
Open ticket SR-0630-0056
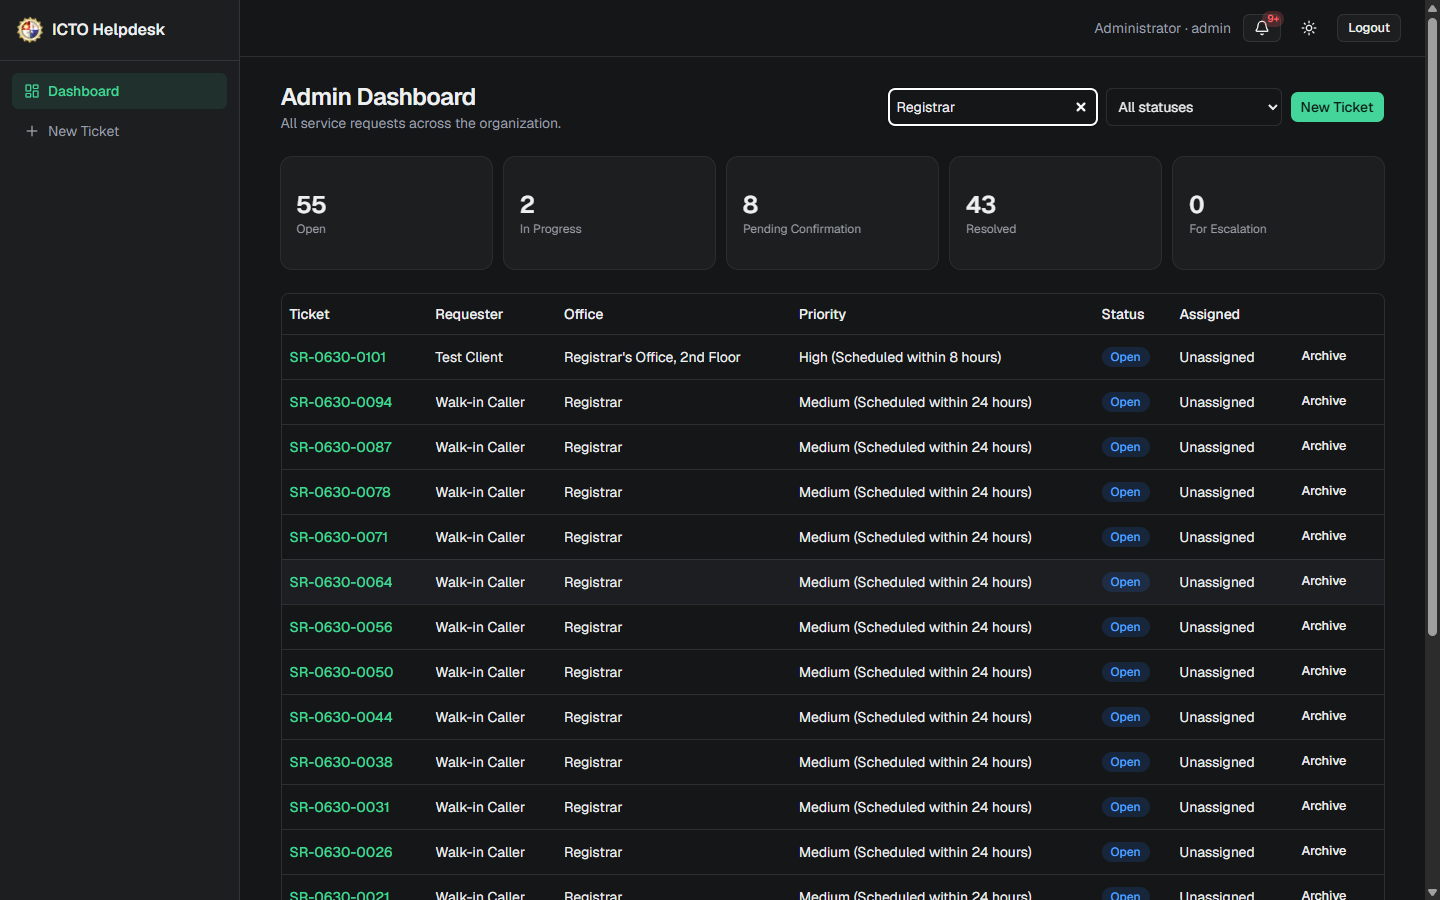[x=341, y=627]
